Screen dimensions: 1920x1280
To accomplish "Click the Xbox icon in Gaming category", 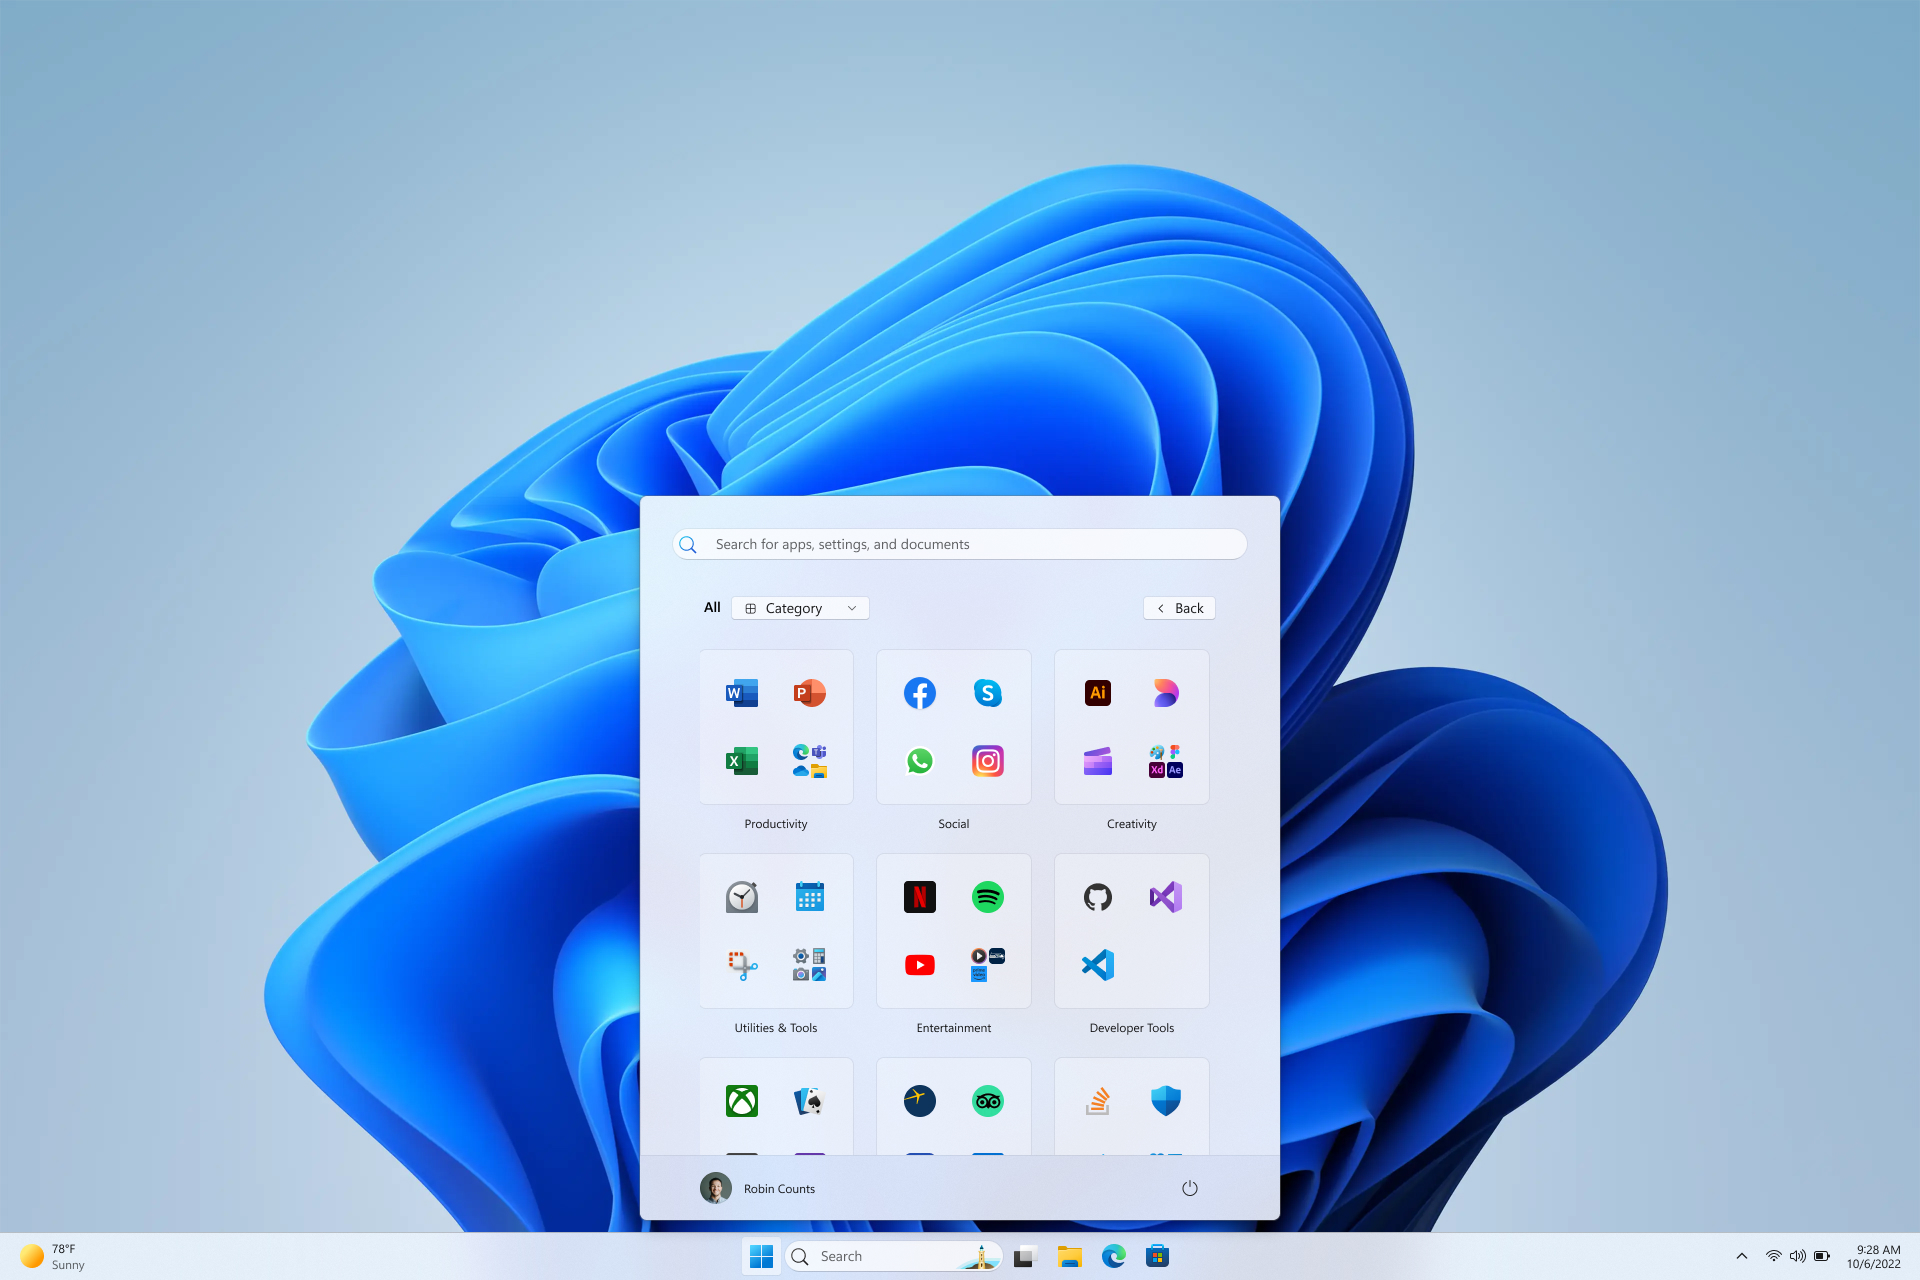I will point(741,1100).
